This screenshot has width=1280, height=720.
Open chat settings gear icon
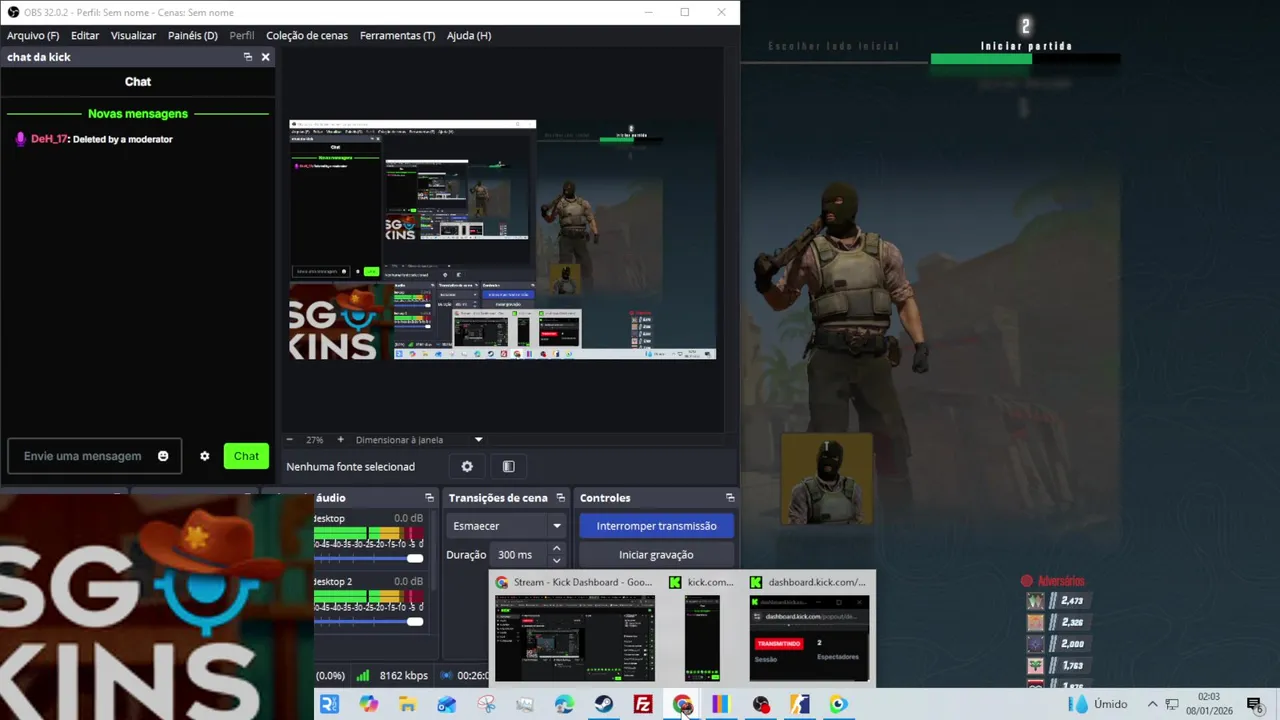[205, 456]
